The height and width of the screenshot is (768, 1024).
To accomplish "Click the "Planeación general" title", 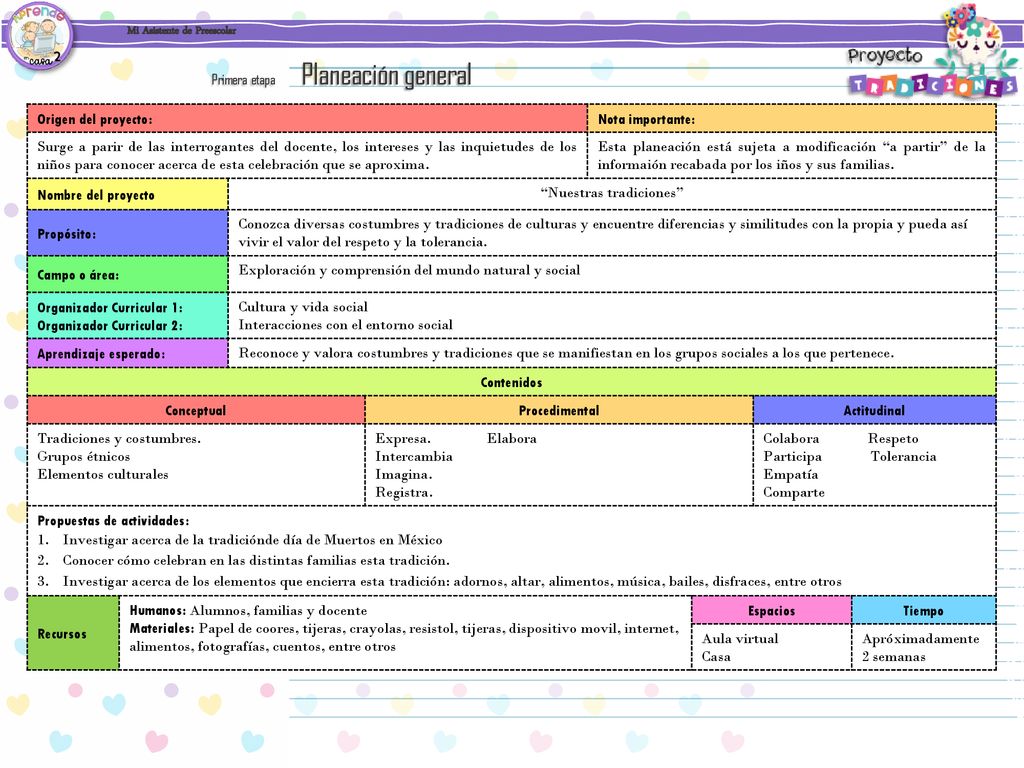I will click(386, 75).
